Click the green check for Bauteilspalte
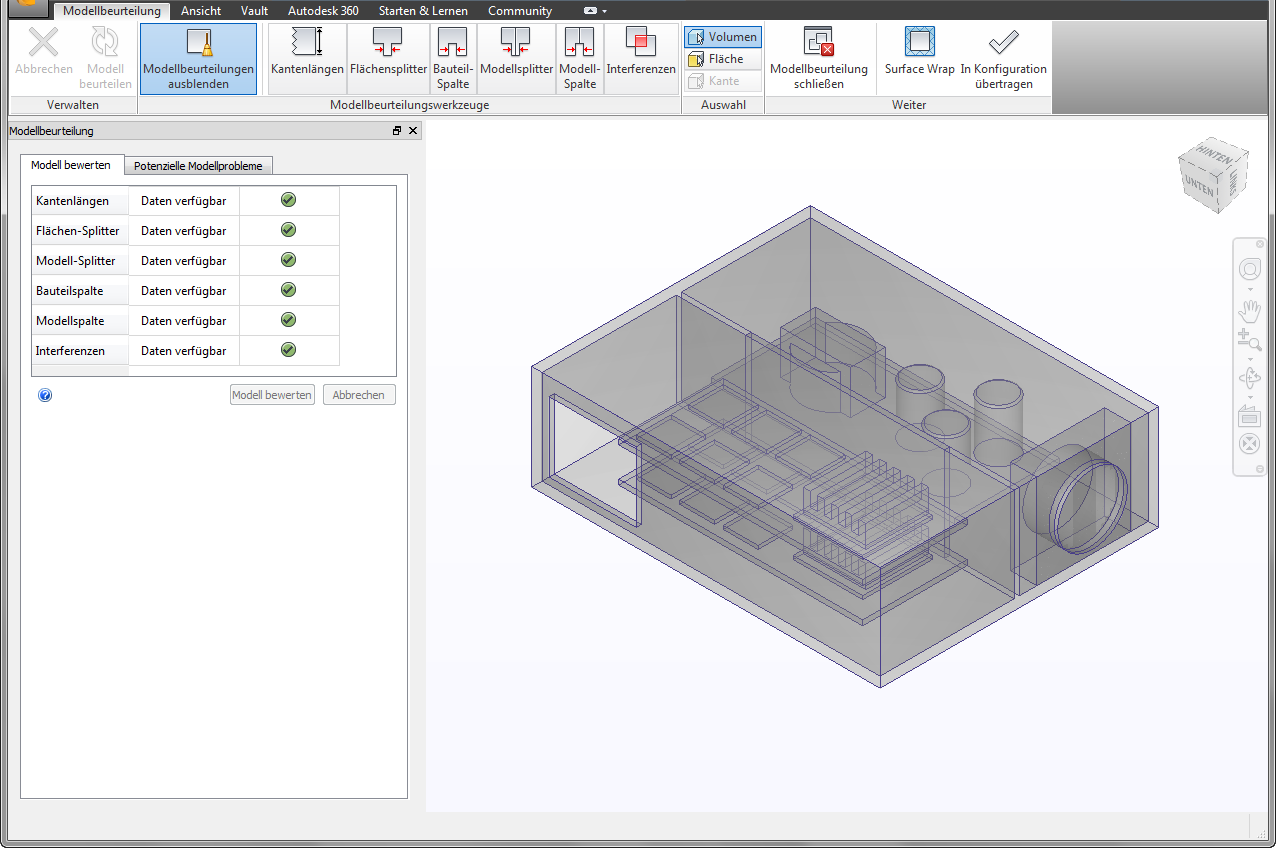 point(288,290)
